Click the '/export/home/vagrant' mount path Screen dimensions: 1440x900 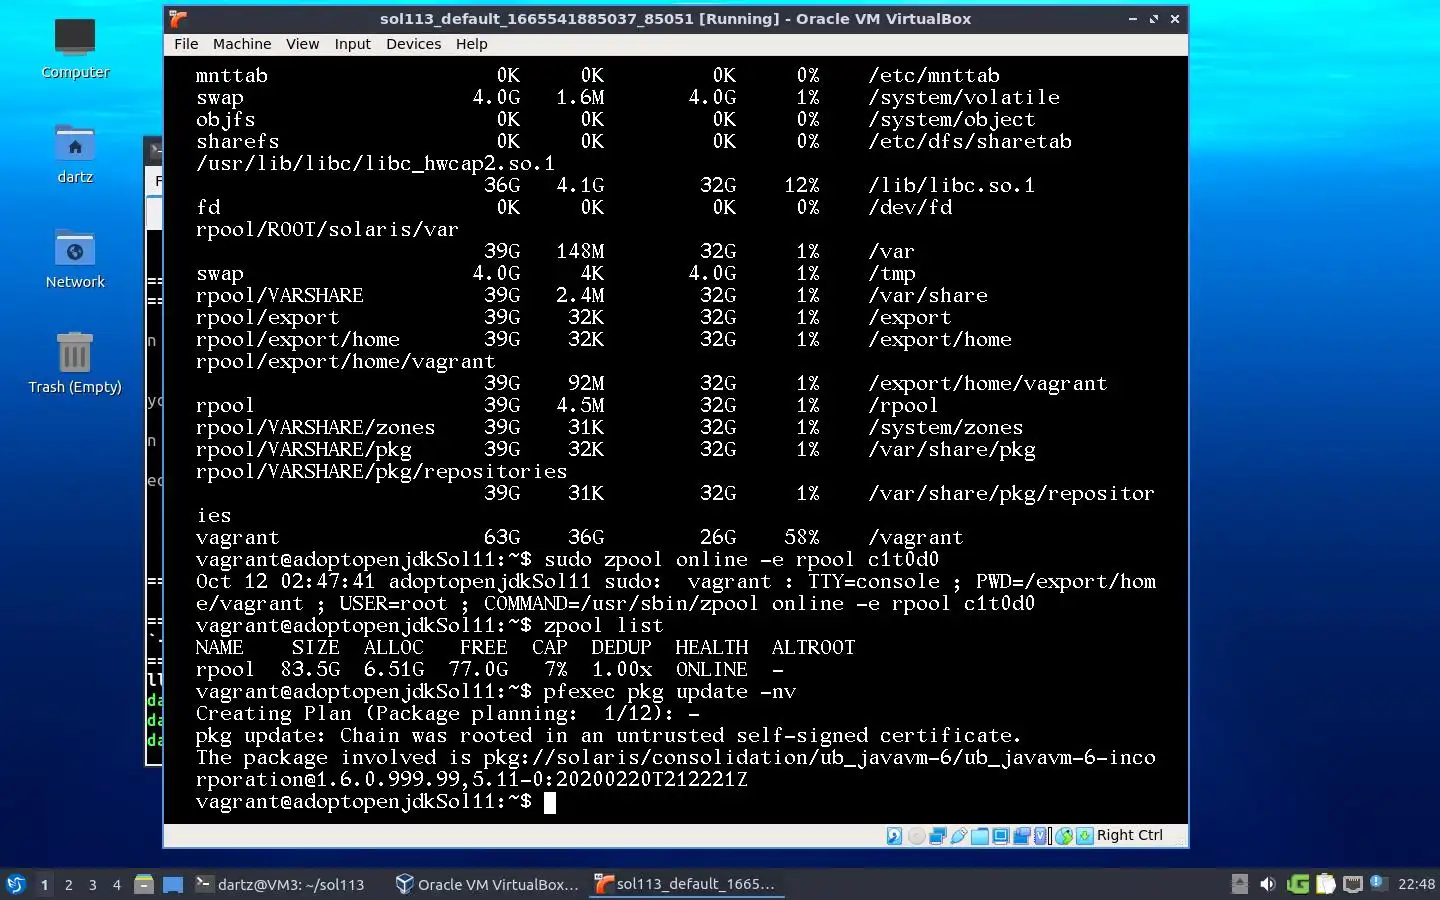(988, 384)
